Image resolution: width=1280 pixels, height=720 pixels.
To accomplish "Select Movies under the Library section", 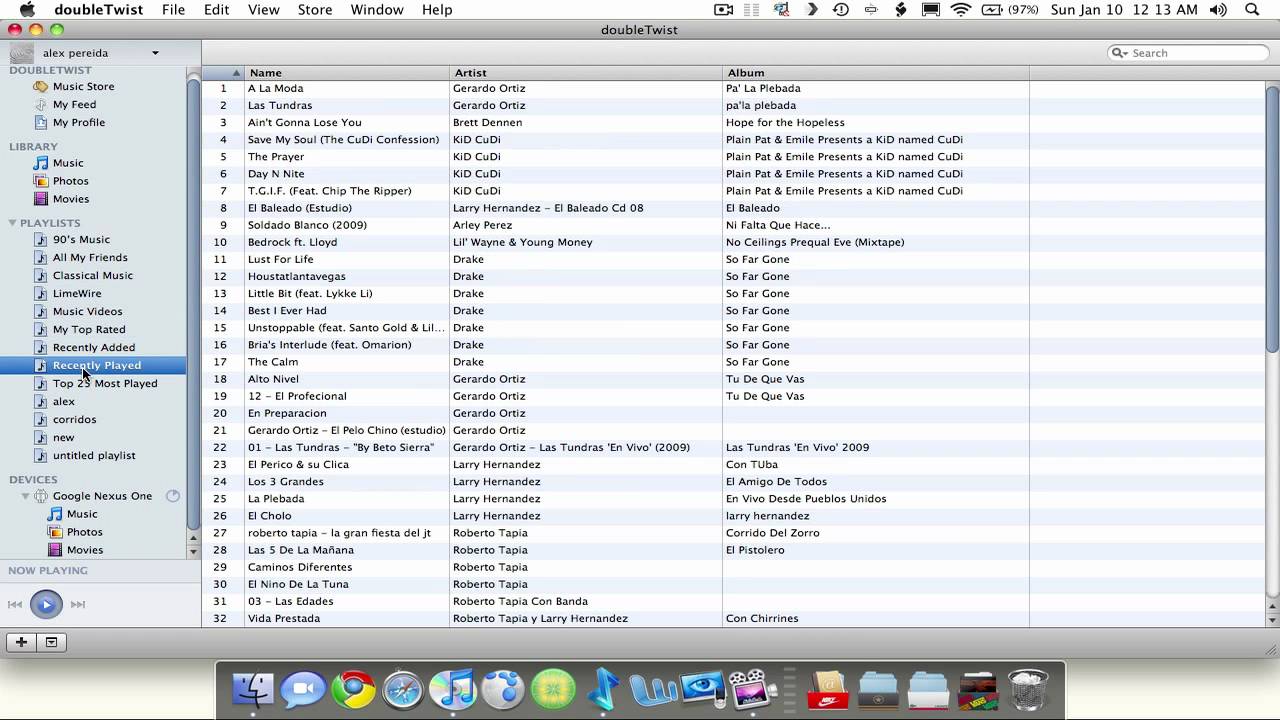I will click(x=71, y=199).
